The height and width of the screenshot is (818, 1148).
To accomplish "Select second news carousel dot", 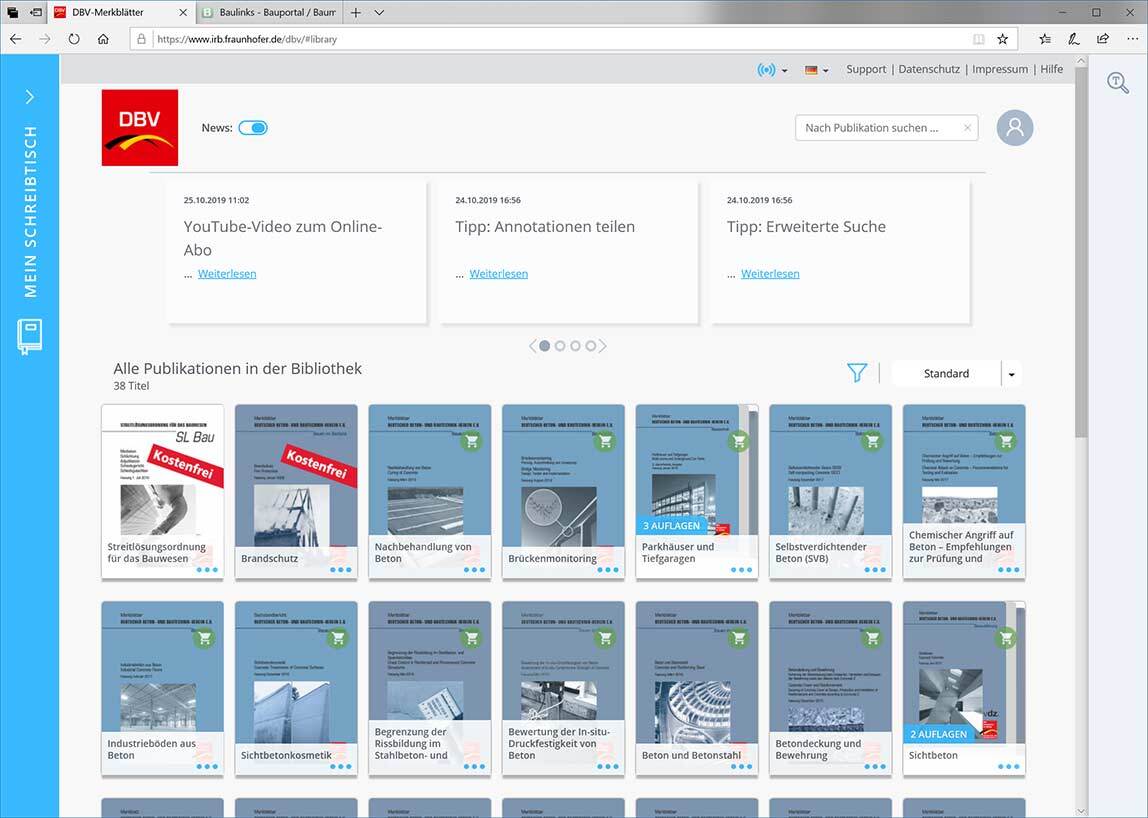I will [559, 346].
